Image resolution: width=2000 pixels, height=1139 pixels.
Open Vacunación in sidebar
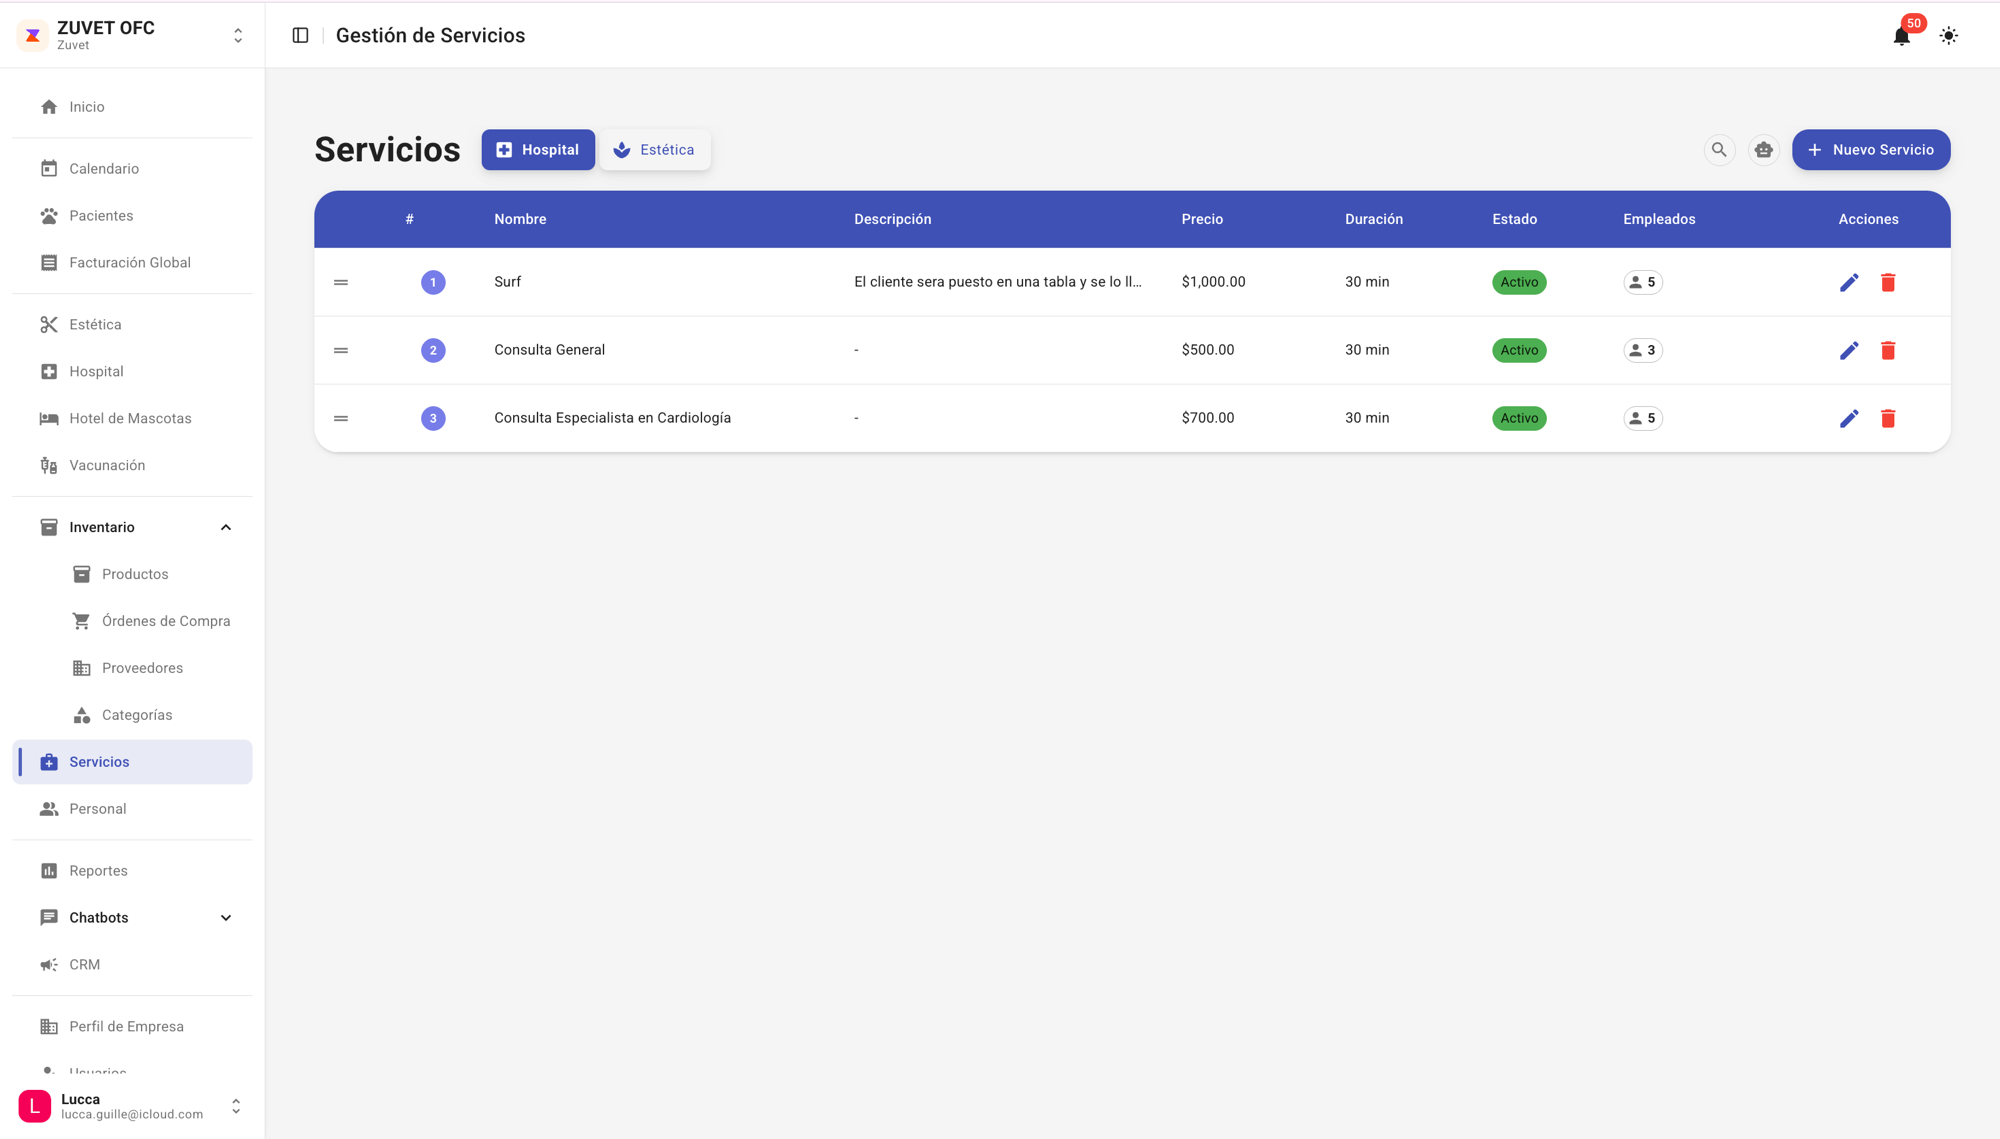[x=132, y=466]
